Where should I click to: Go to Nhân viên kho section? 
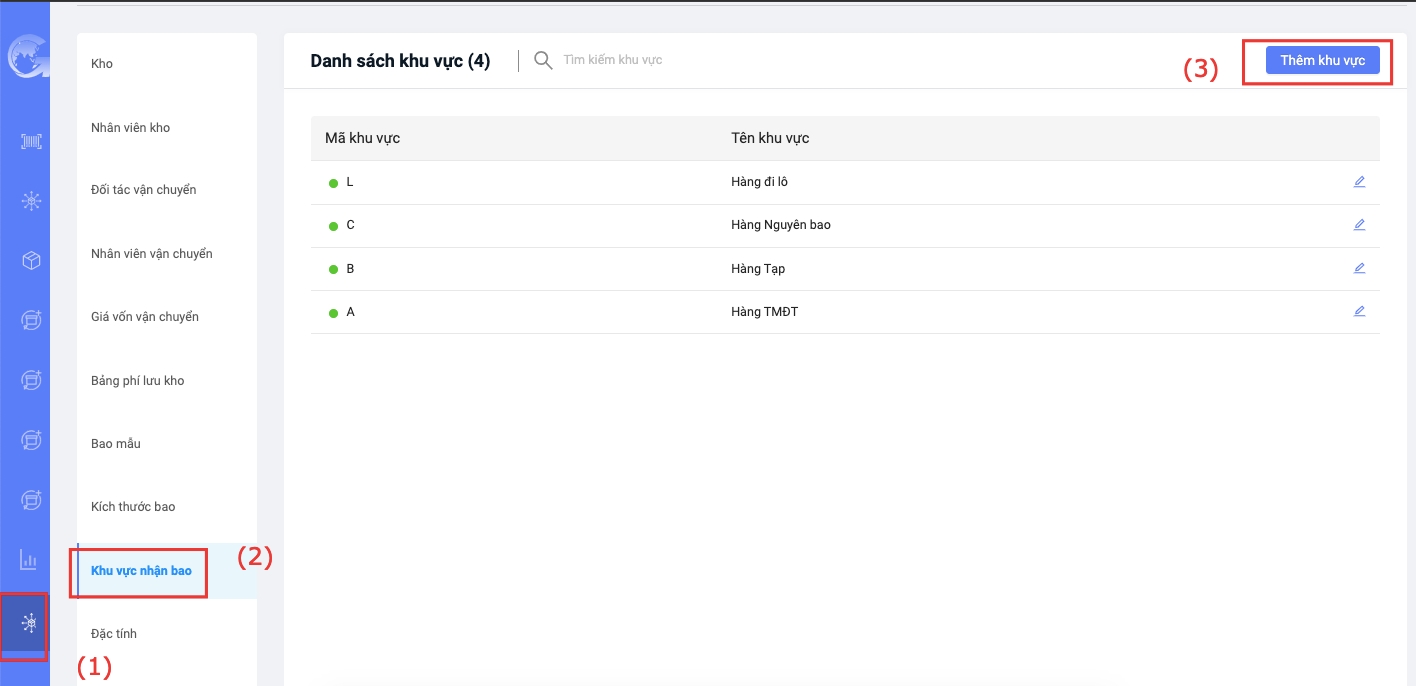(x=131, y=128)
